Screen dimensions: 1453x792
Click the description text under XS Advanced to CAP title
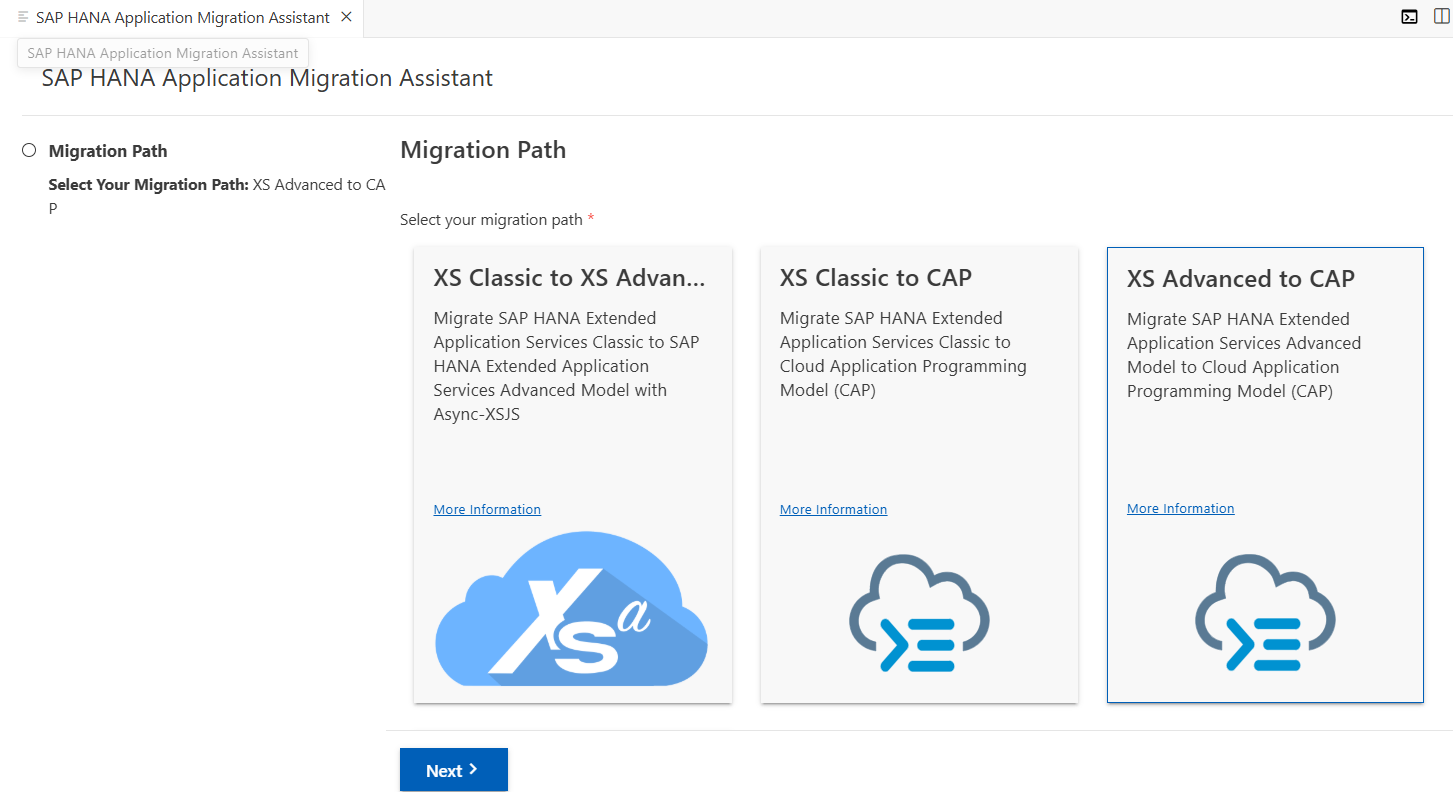click(1244, 355)
